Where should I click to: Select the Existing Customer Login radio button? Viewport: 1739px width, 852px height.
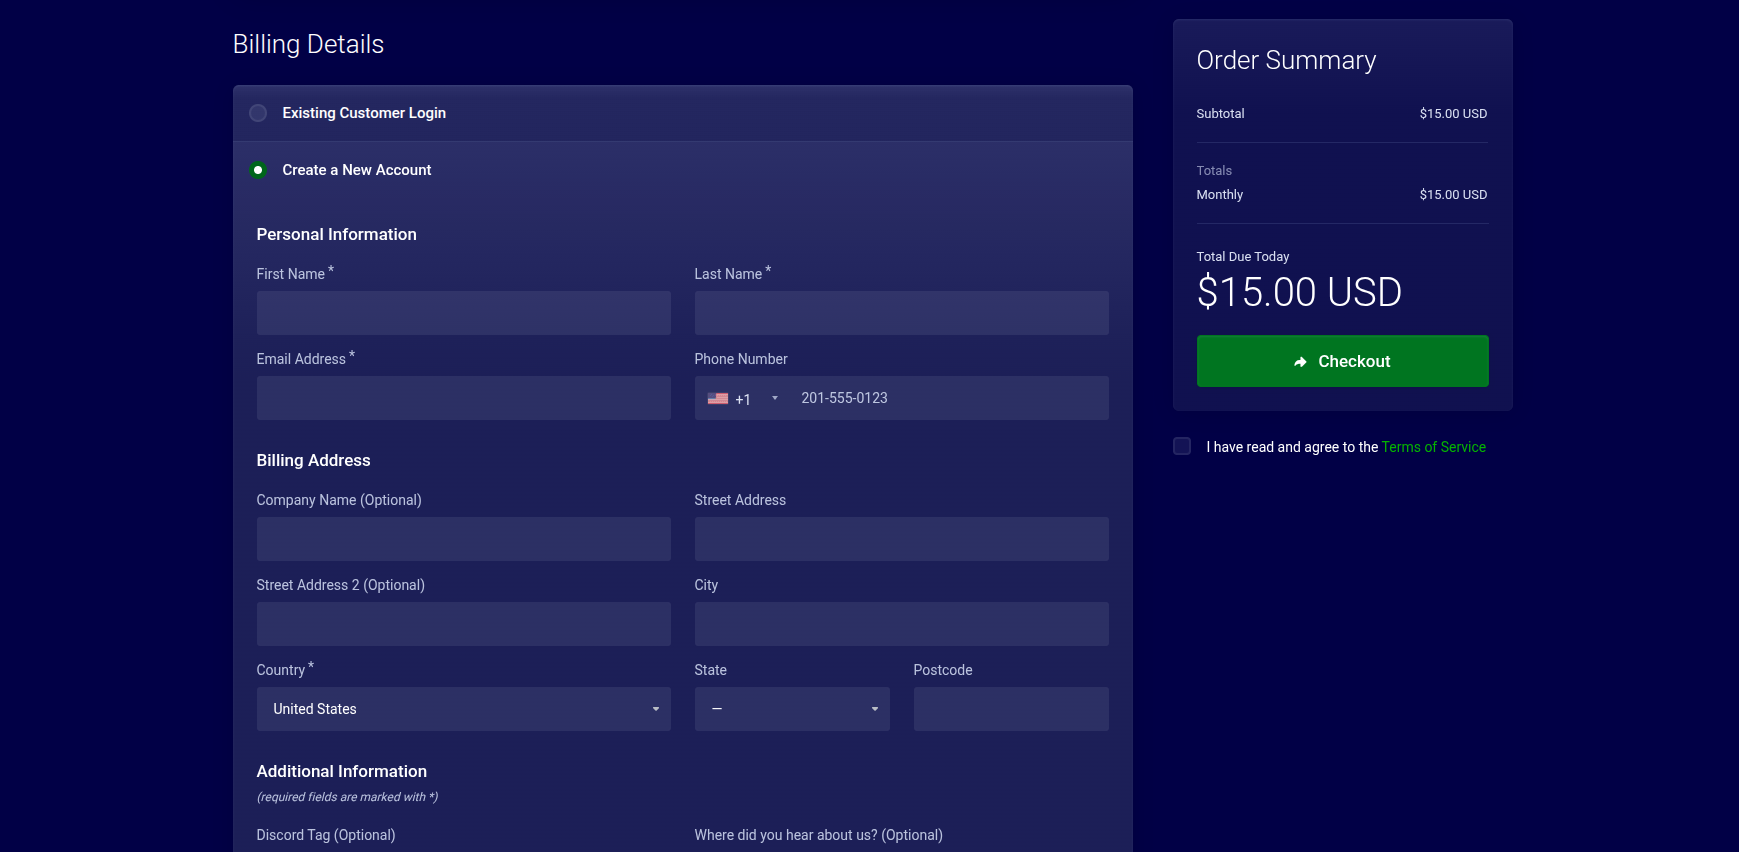click(258, 113)
